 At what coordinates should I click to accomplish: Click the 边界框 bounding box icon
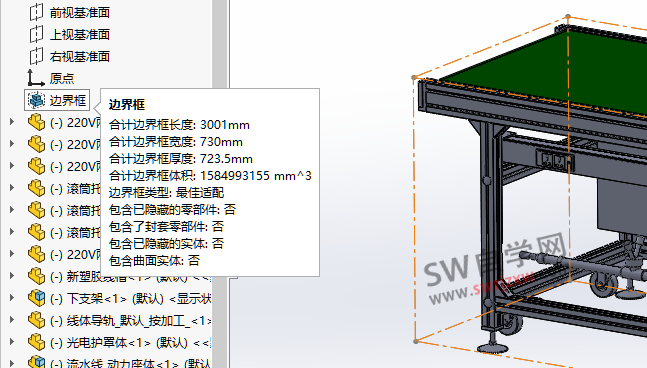click(x=36, y=100)
